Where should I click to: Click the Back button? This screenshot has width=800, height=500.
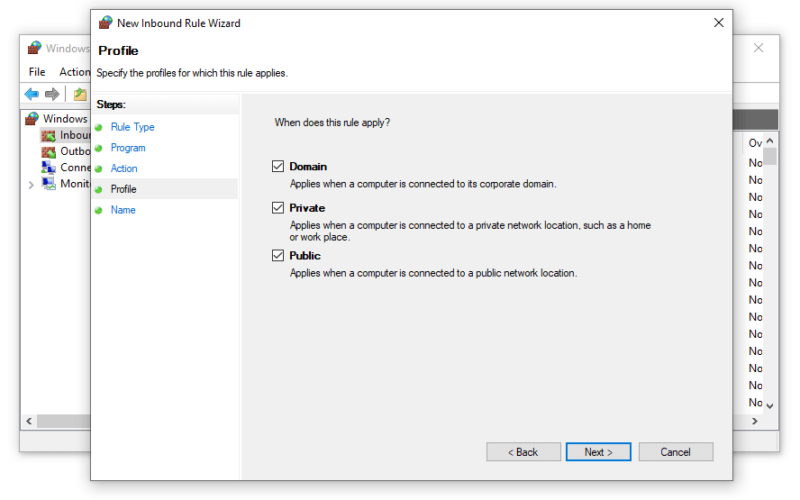point(523,452)
